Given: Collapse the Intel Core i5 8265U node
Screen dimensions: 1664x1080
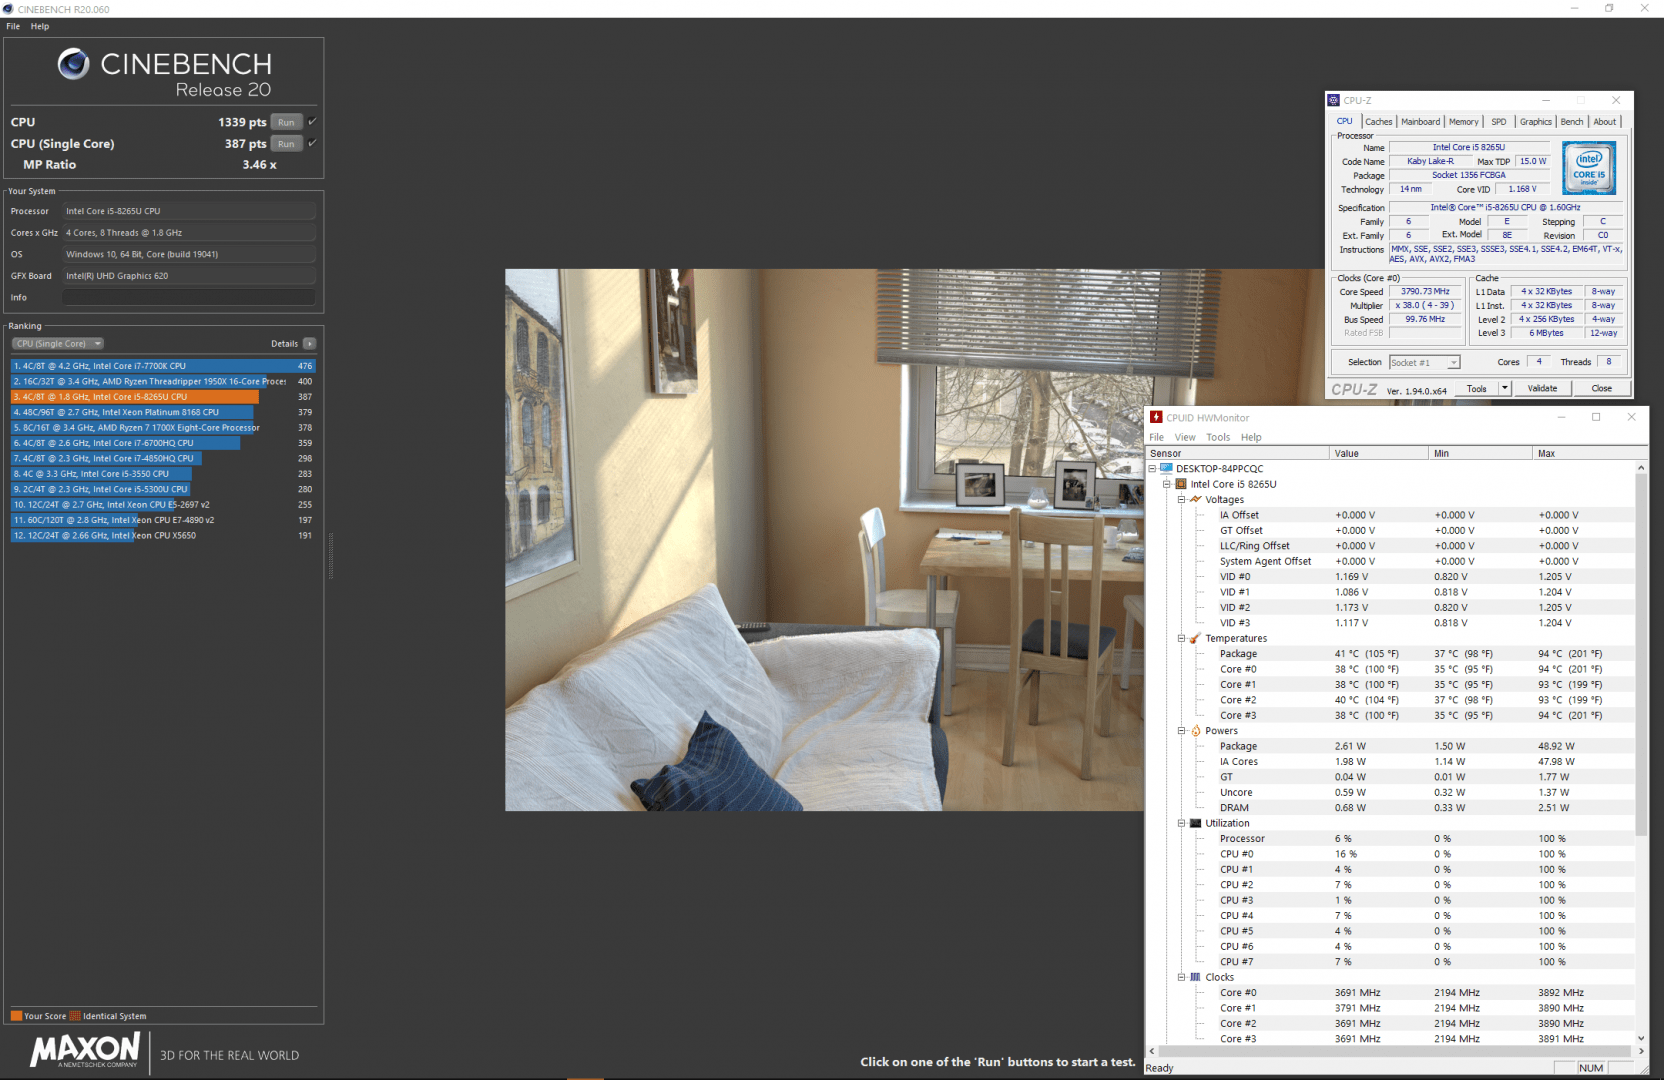Looking at the screenshot, I should pos(1167,484).
